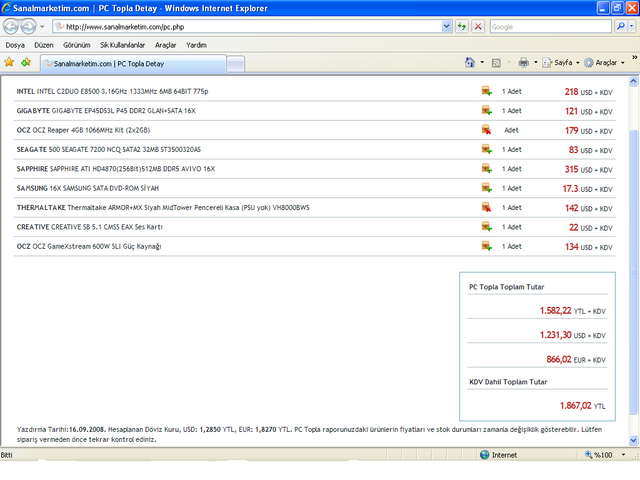640x480 pixels.
Task: Click CREATIVE SB 5.1 Ses Kartı text
Action: coord(89,227)
